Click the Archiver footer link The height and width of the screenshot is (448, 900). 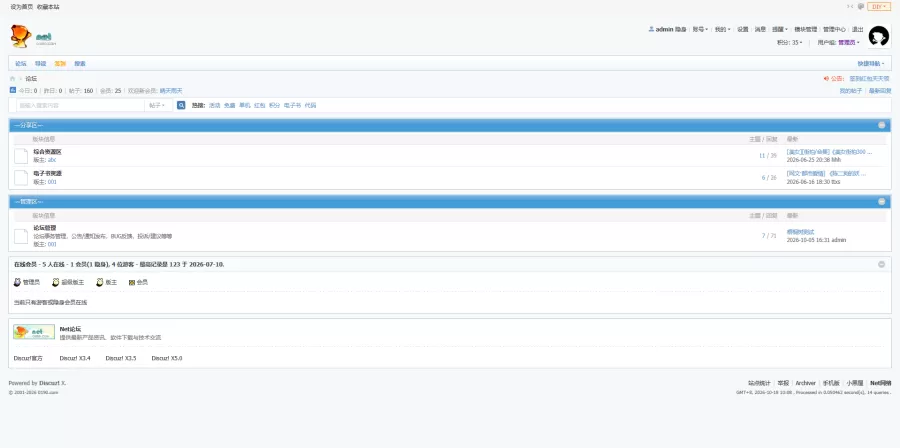click(805, 383)
